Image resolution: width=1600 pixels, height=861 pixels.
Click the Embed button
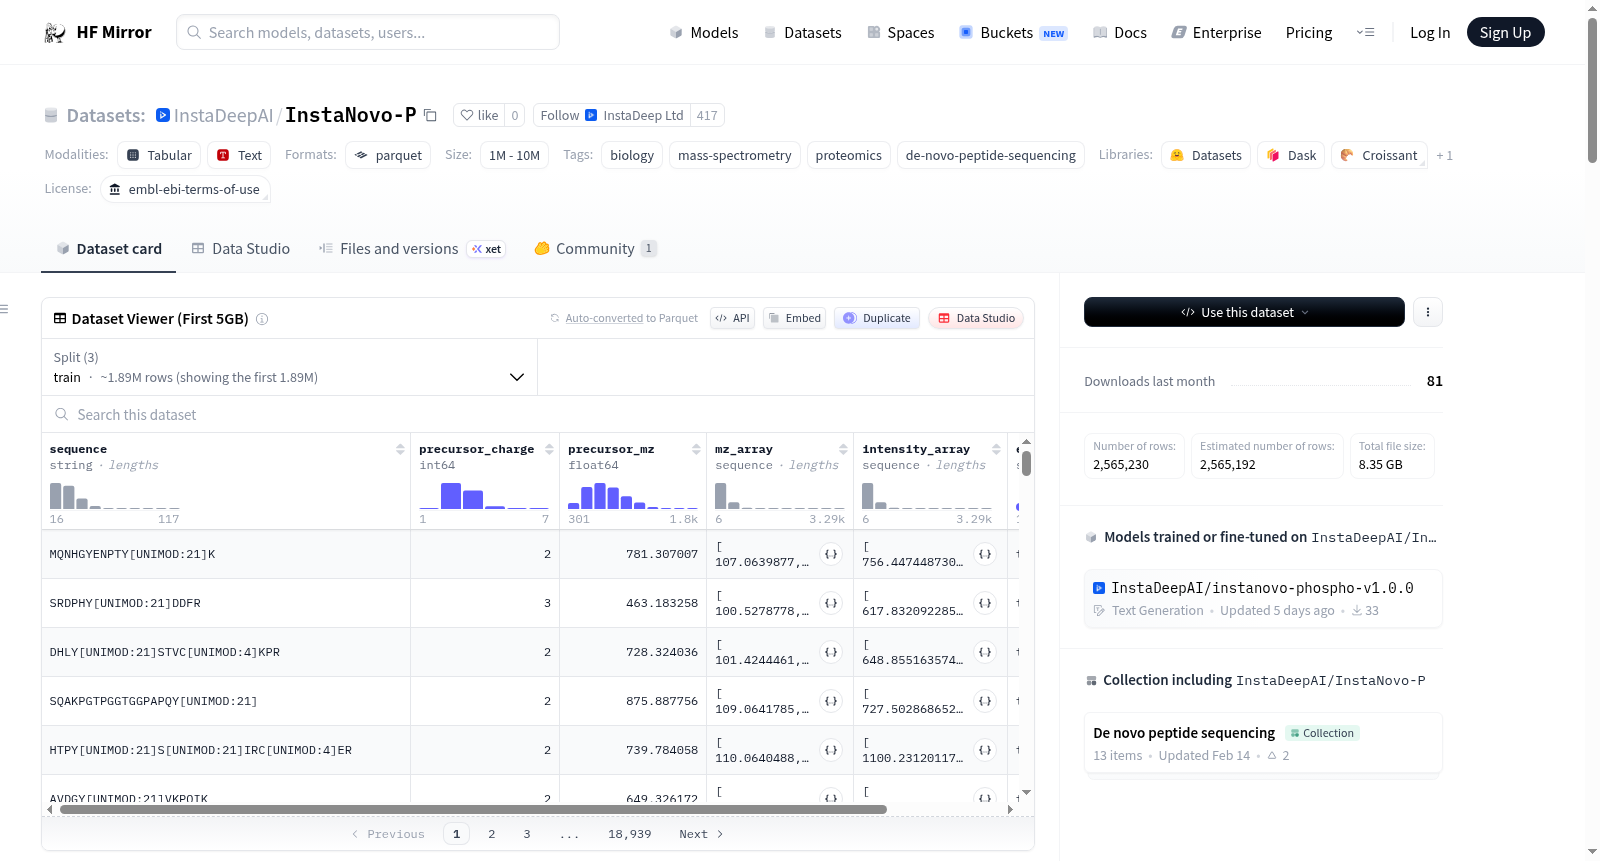coord(794,318)
